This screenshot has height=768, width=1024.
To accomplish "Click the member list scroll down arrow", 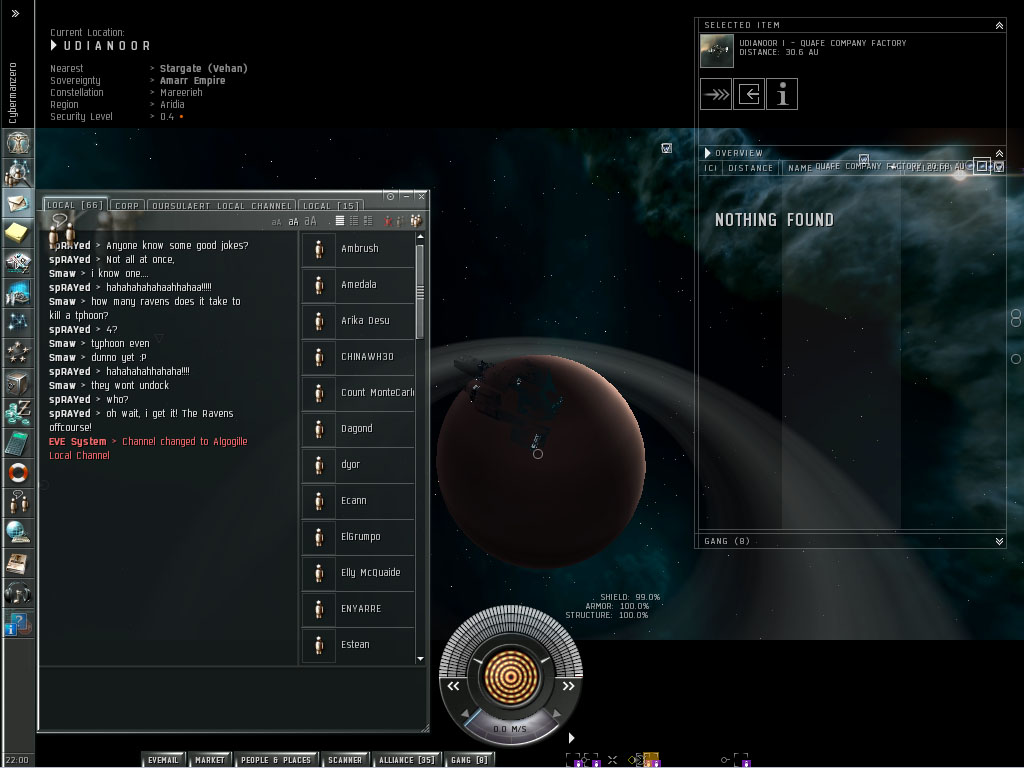I will [420, 659].
